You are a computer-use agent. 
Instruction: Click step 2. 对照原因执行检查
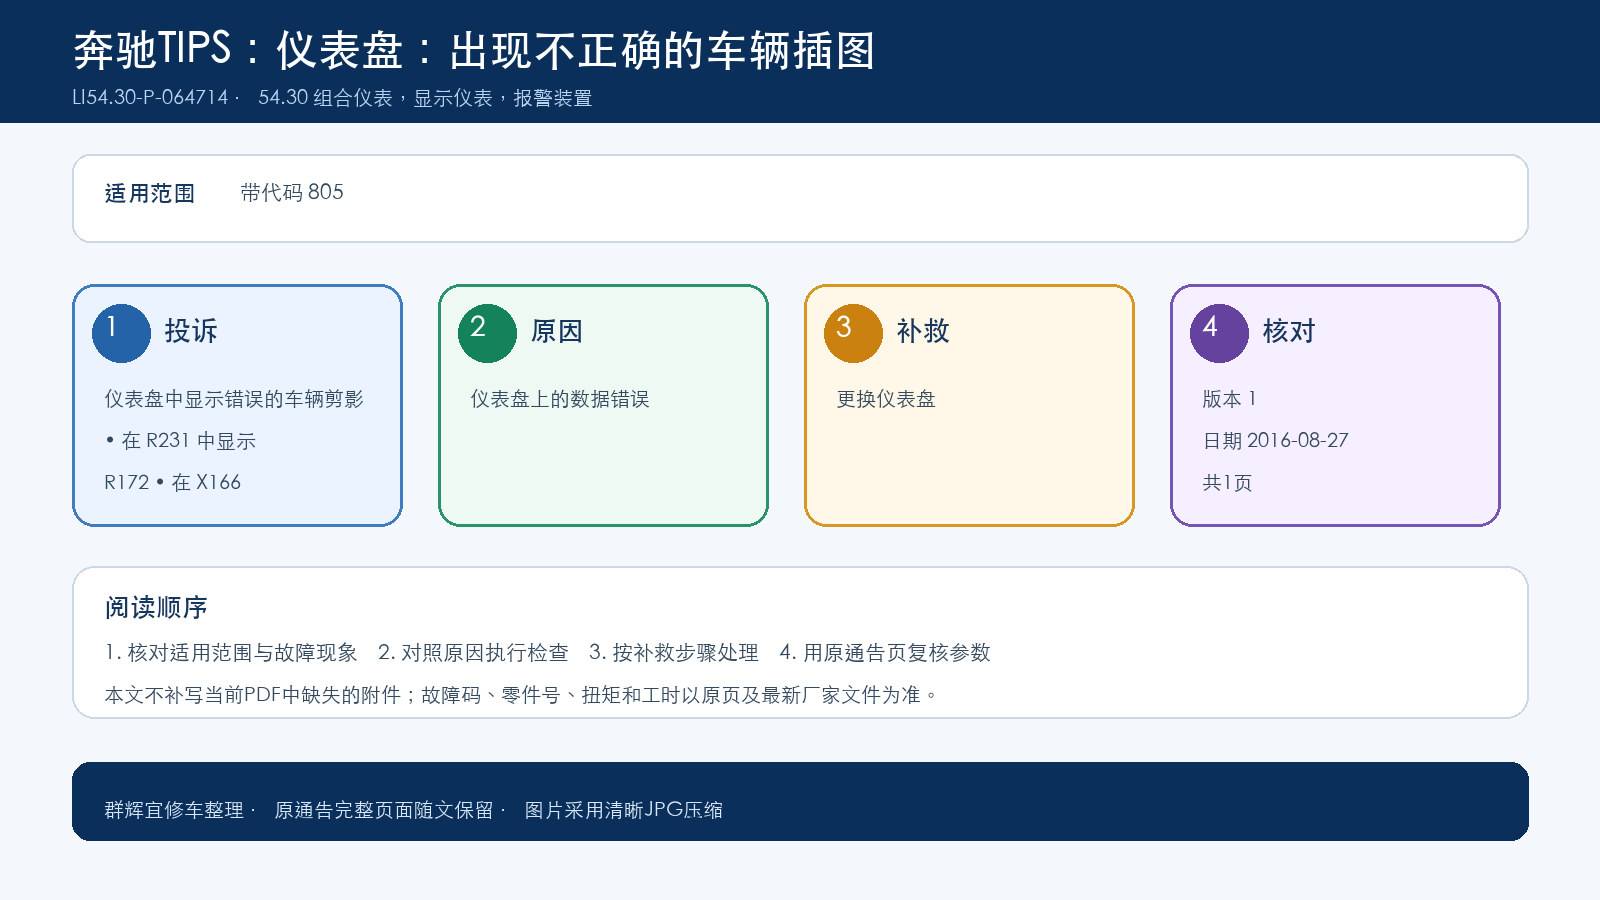(473, 653)
